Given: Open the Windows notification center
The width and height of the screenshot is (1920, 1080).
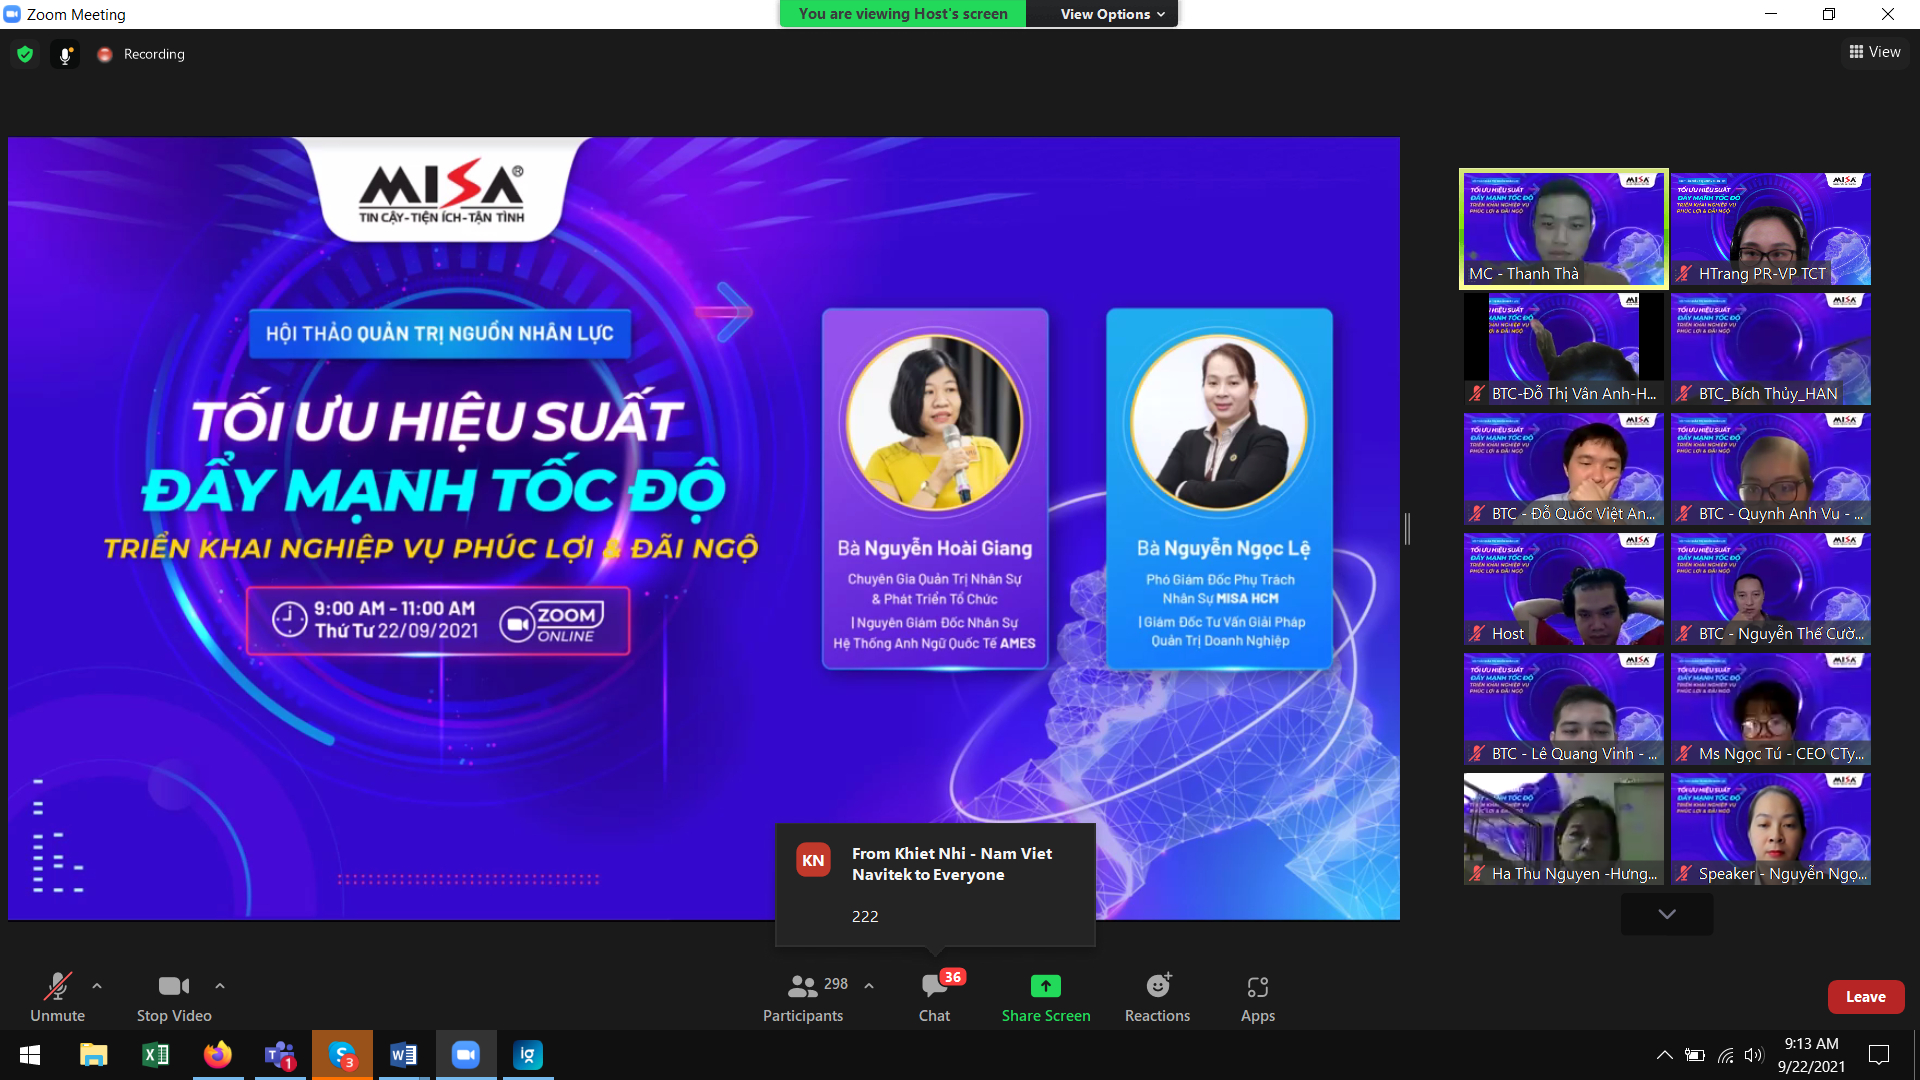Looking at the screenshot, I should [x=1879, y=1055].
